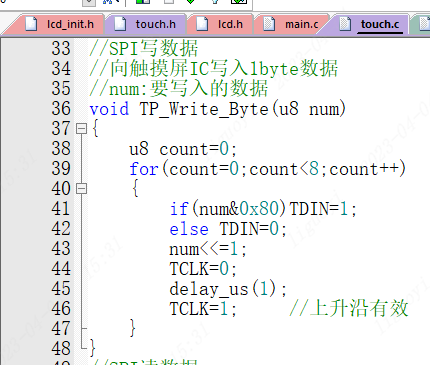Click the '//num:要写入的数据' comment
This screenshot has height=365, width=430.
tap(179, 88)
